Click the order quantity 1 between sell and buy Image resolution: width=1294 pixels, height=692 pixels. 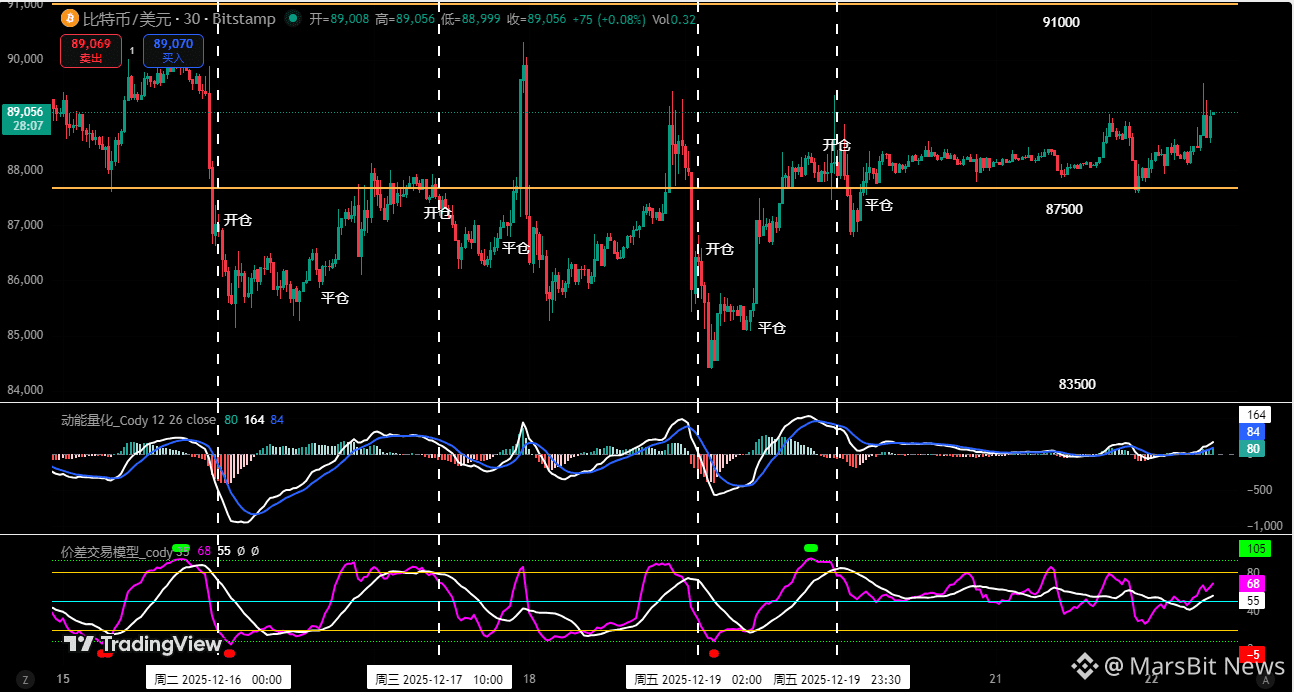coord(133,50)
